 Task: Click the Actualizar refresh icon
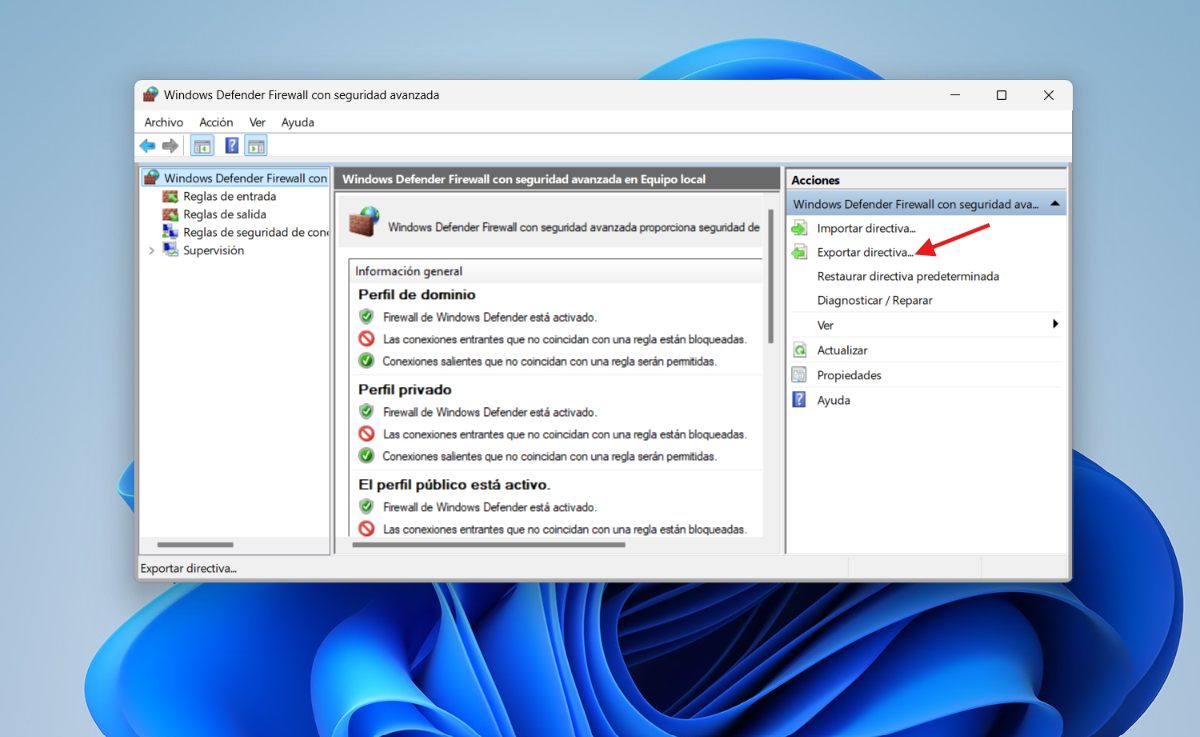click(799, 350)
